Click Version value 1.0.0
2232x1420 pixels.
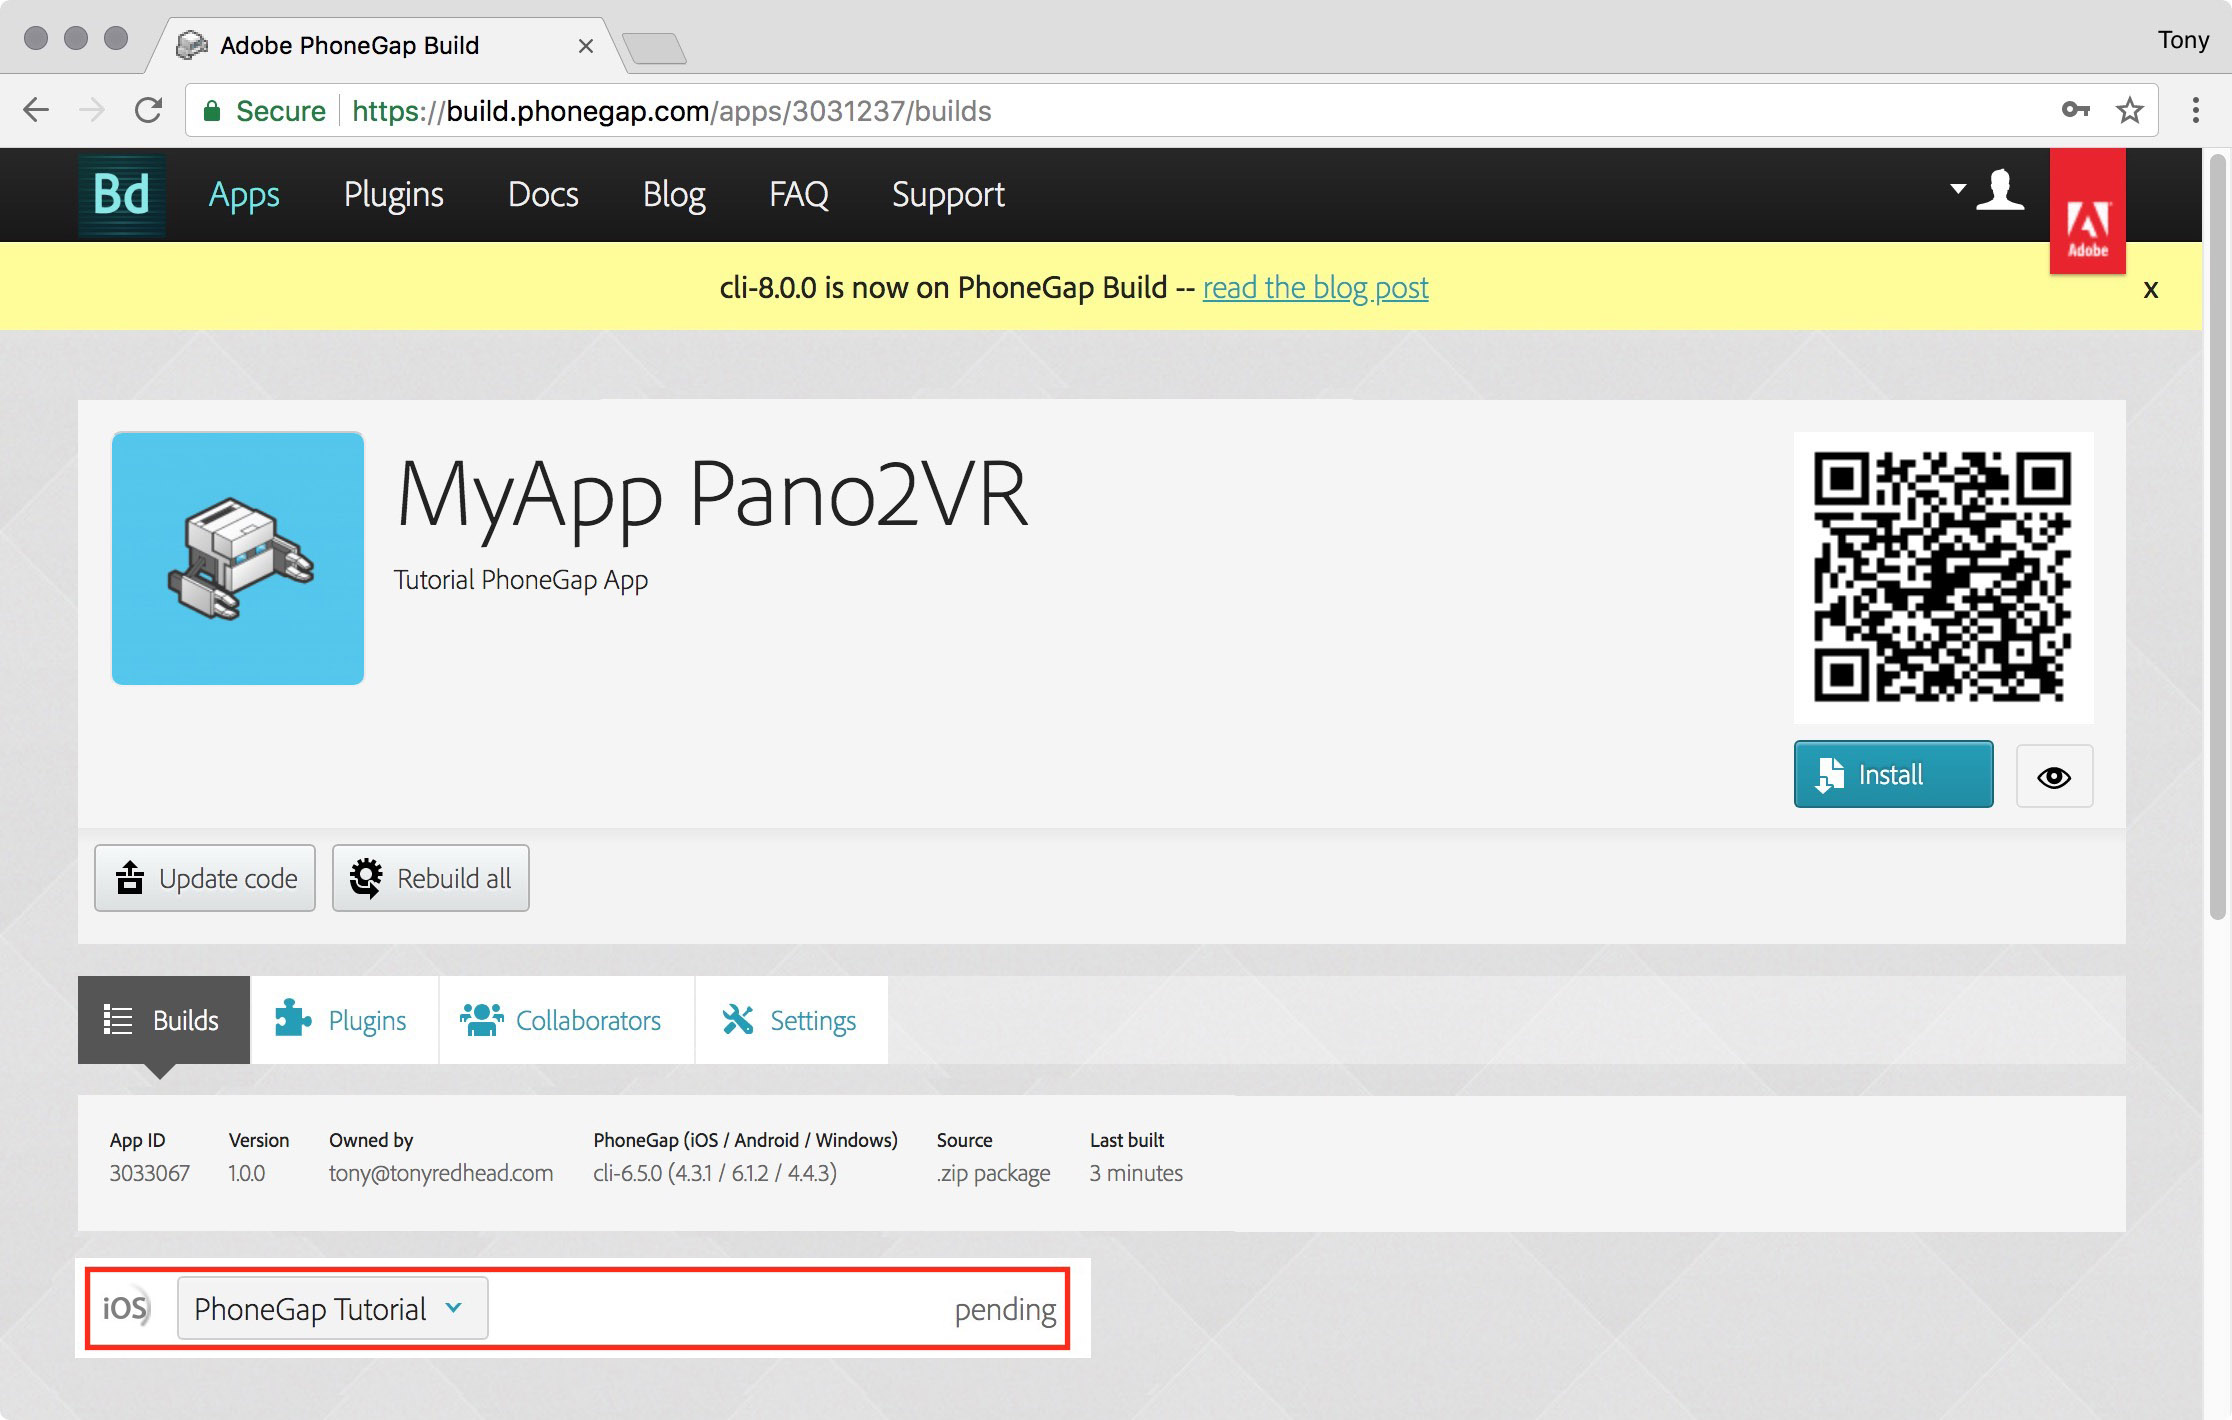(x=247, y=1173)
